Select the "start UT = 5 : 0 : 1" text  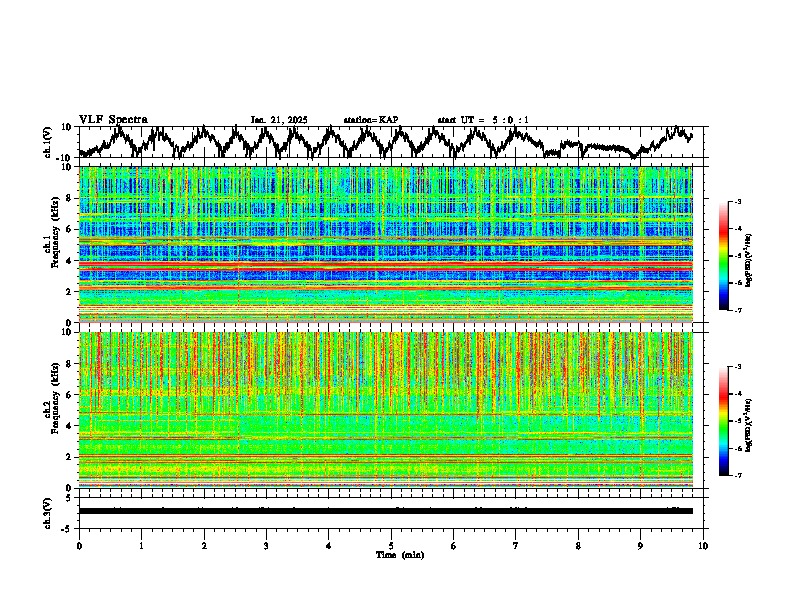point(483,120)
